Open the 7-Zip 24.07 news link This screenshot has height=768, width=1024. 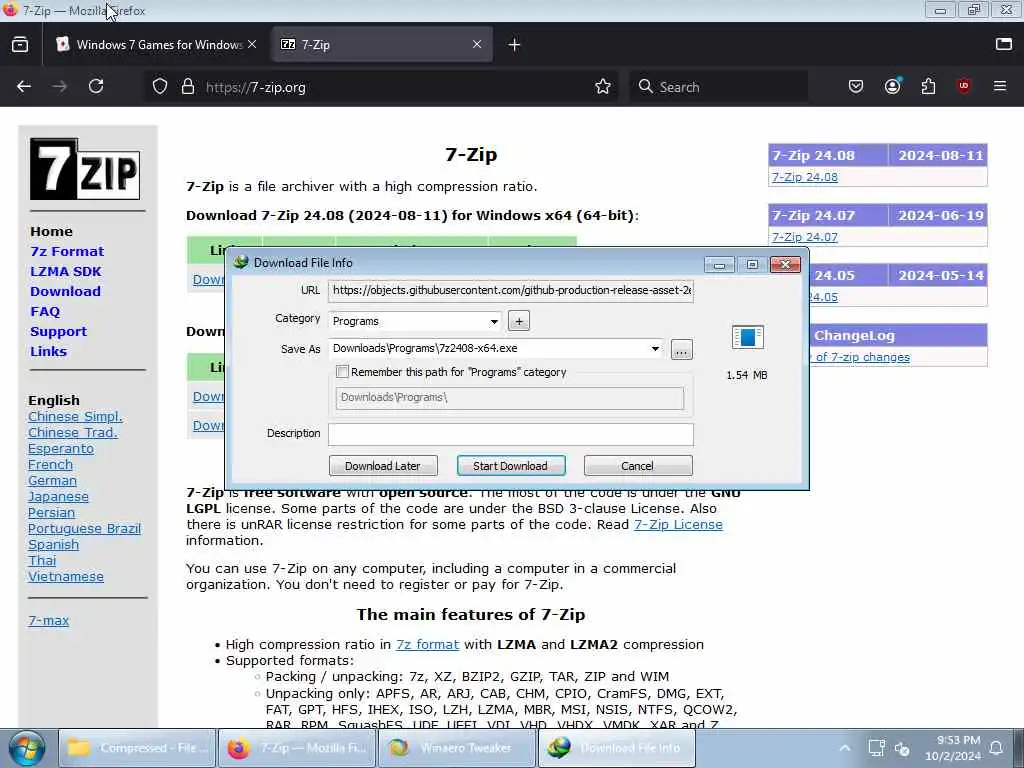click(805, 237)
